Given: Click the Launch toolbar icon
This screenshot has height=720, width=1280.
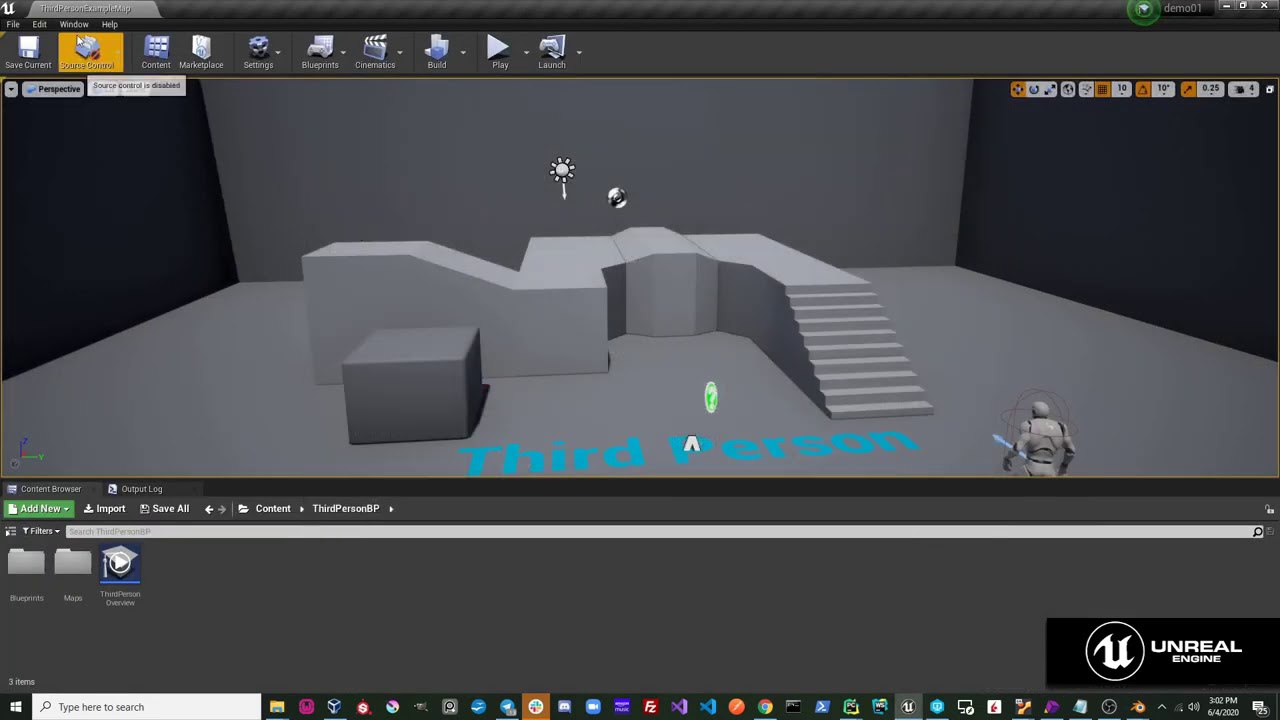Looking at the screenshot, I should tap(552, 52).
